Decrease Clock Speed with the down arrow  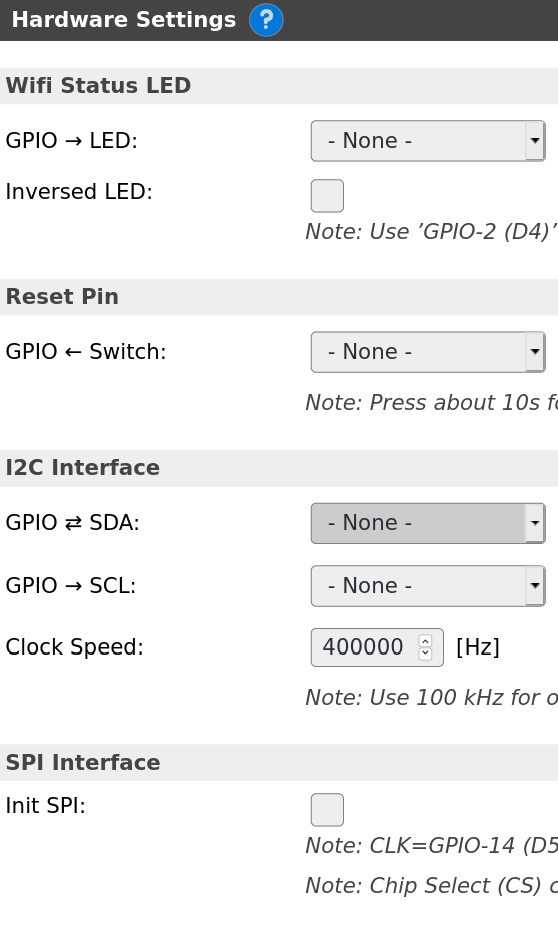425,654
